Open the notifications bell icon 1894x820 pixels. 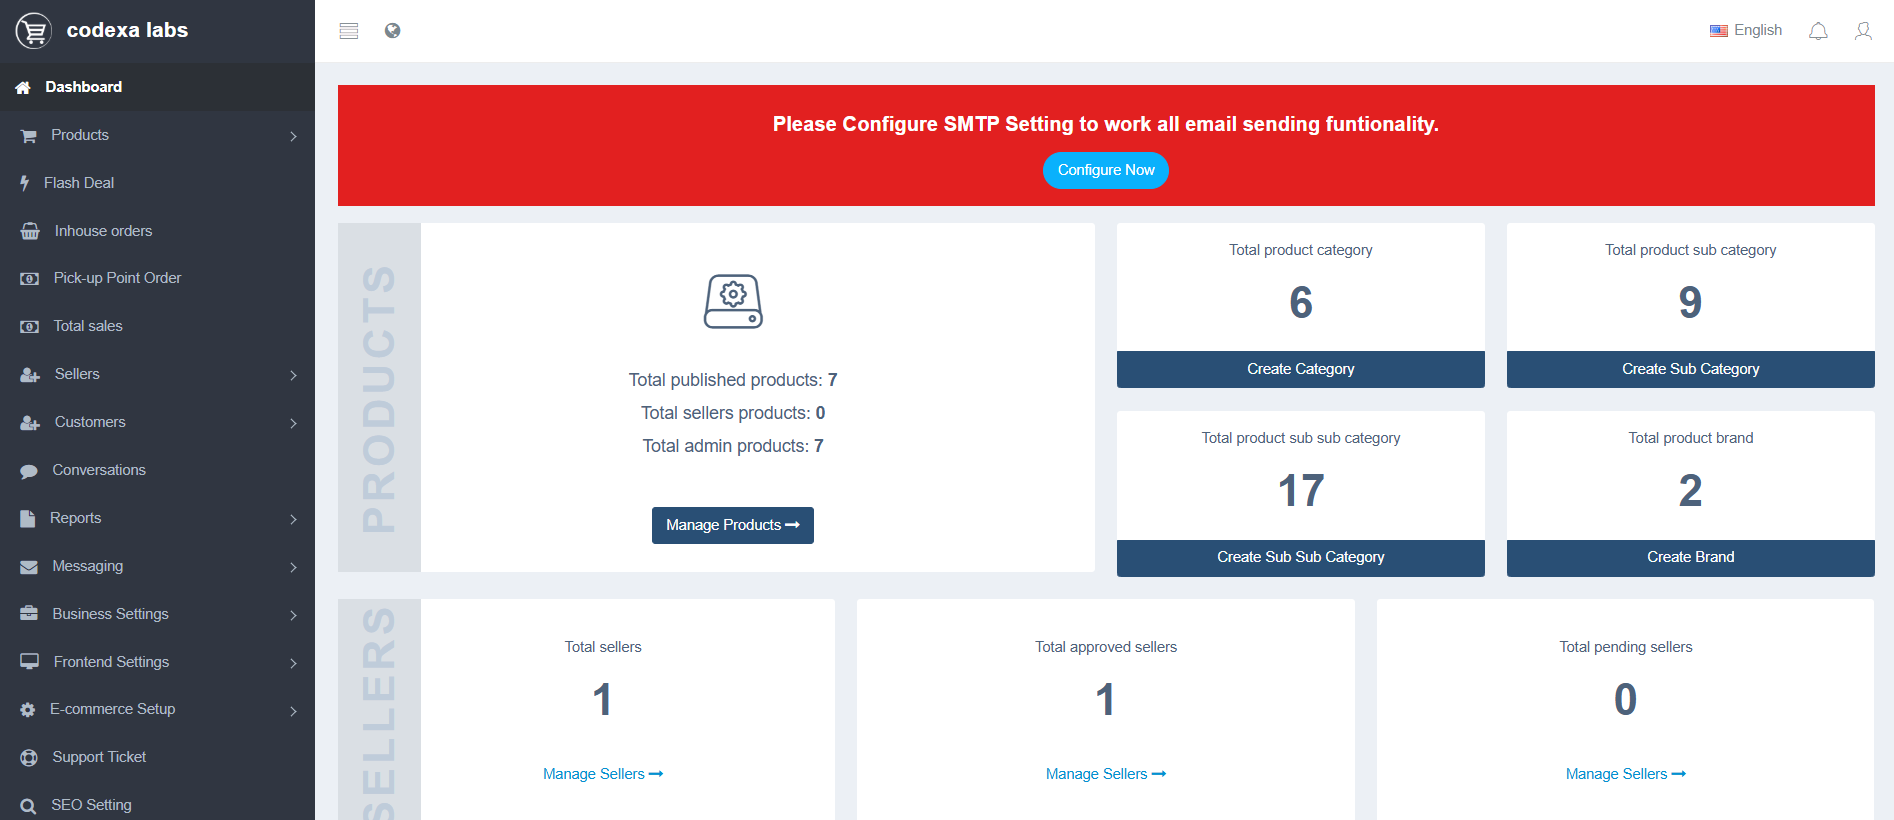coord(1818,31)
